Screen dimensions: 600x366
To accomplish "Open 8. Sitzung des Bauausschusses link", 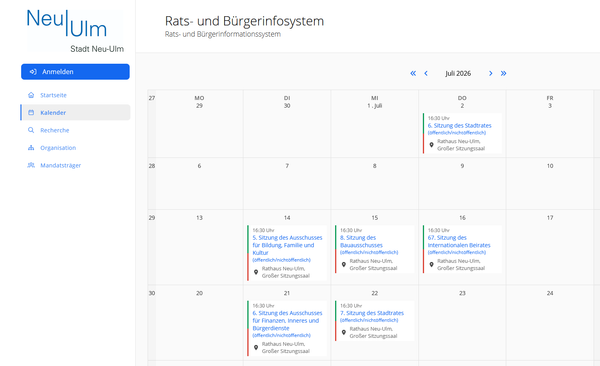I will pyautogui.click(x=361, y=241).
